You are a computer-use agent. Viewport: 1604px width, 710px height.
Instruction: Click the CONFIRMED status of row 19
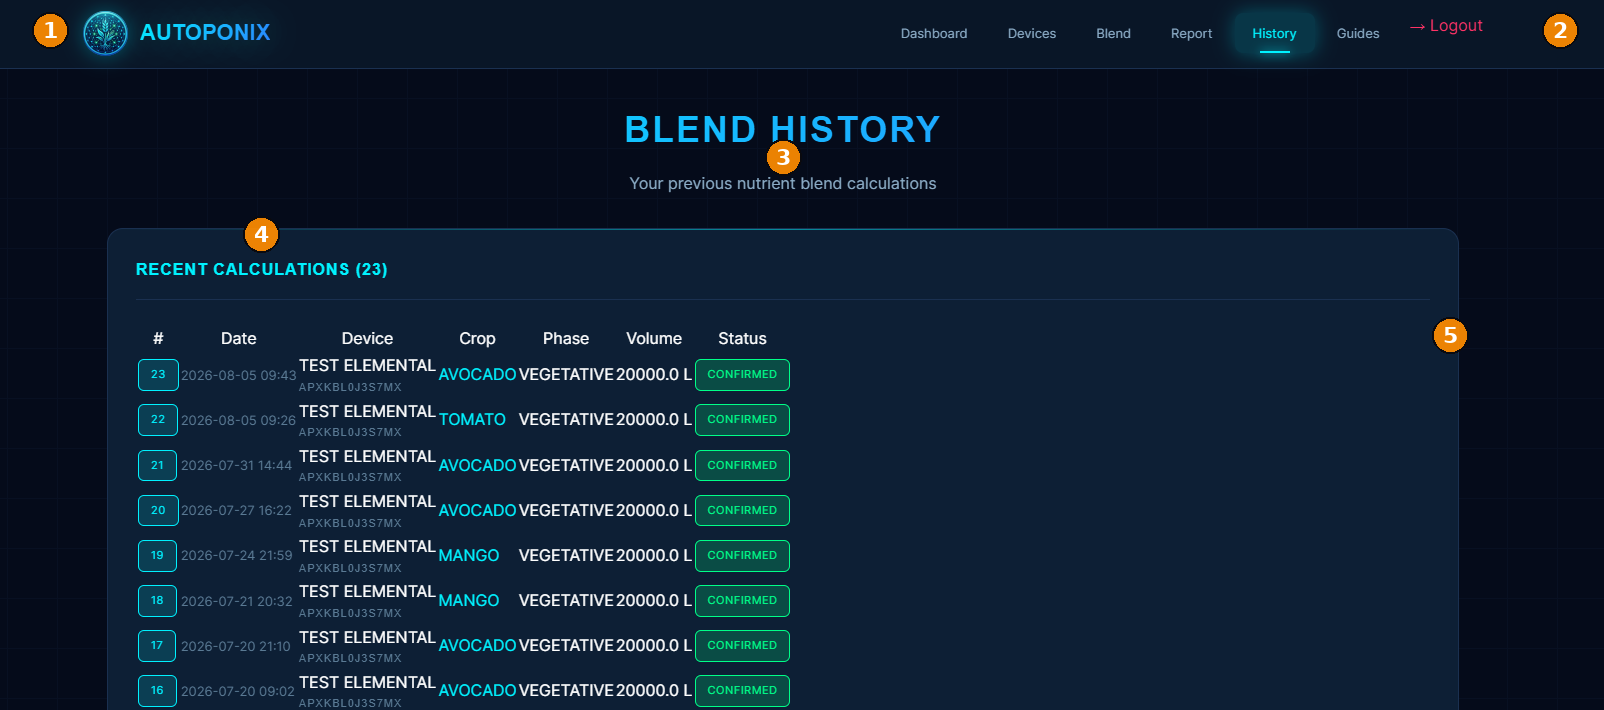742,555
